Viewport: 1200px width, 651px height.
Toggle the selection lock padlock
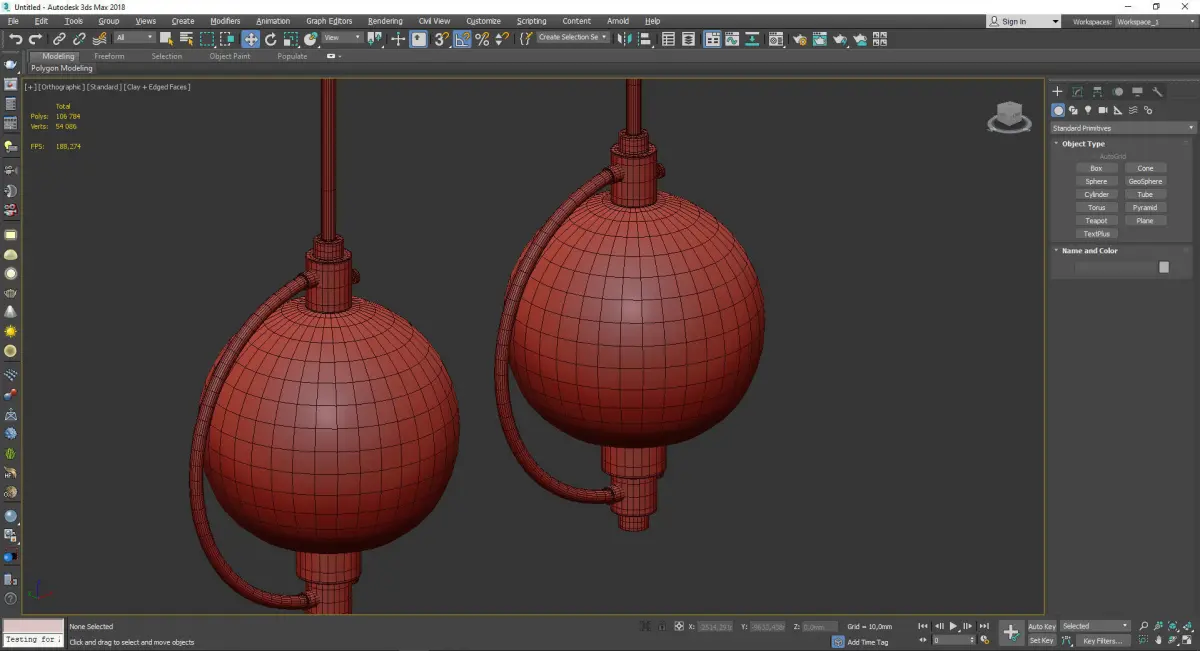(661, 626)
